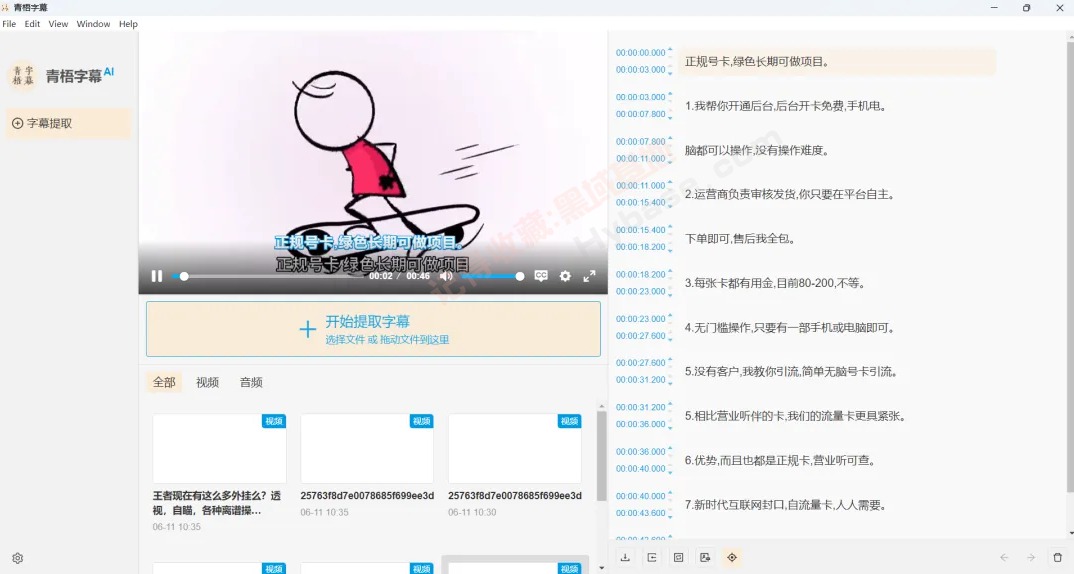Click the export subtitles download icon
Viewport: 1074px width, 574px height.
[625, 558]
